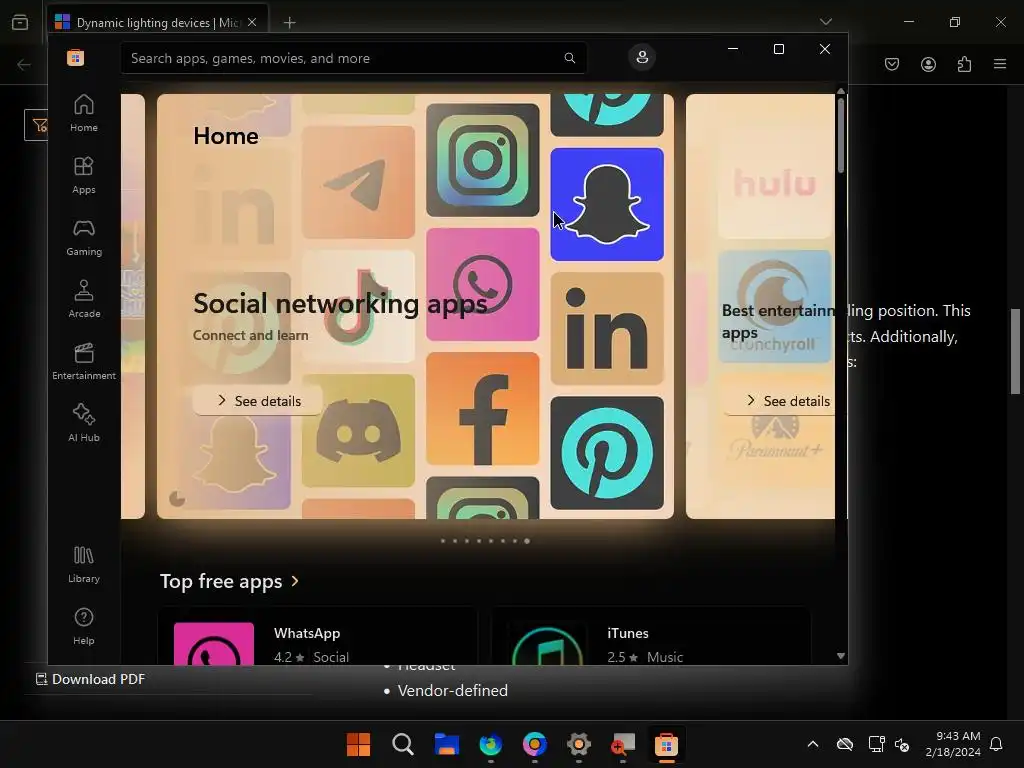Open the Apps section in sidebar
The image size is (1024, 768).
point(84,176)
